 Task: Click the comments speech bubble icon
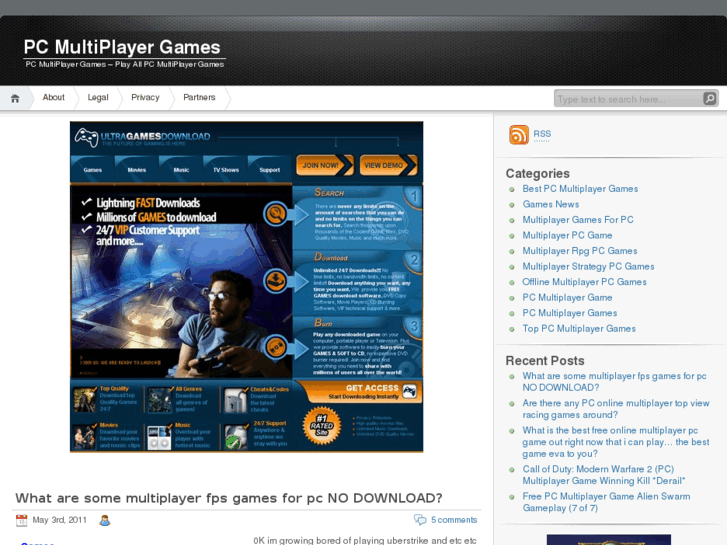tap(420, 520)
